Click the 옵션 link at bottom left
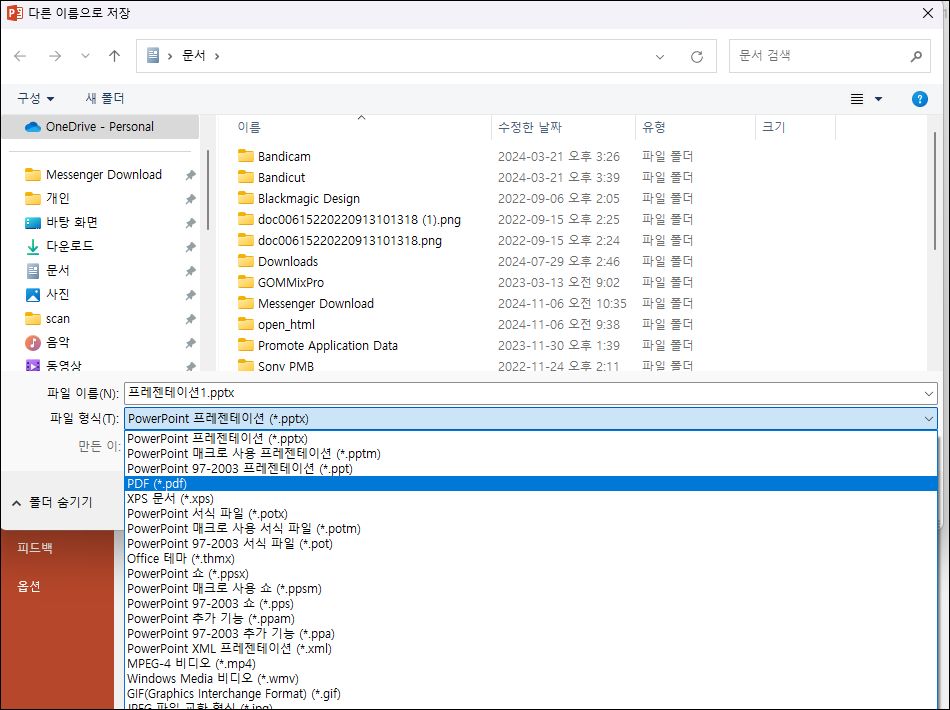This screenshot has width=950, height=710. click(28, 587)
